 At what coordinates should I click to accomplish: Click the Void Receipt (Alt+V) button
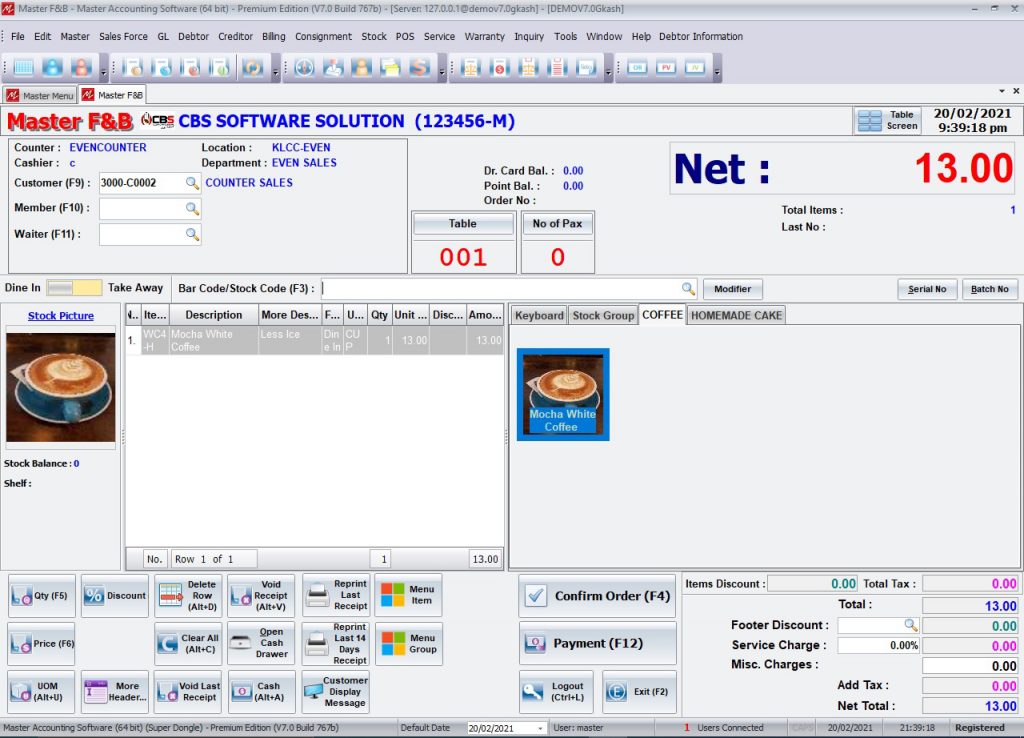[261, 596]
